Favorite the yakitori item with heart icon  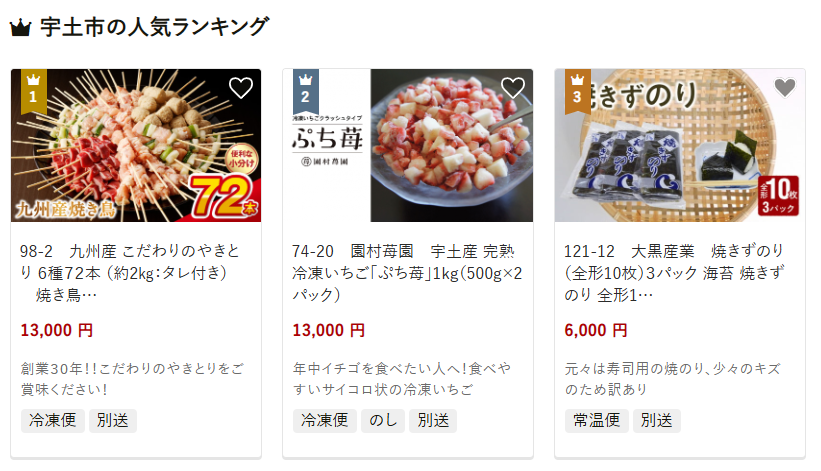click(241, 88)
